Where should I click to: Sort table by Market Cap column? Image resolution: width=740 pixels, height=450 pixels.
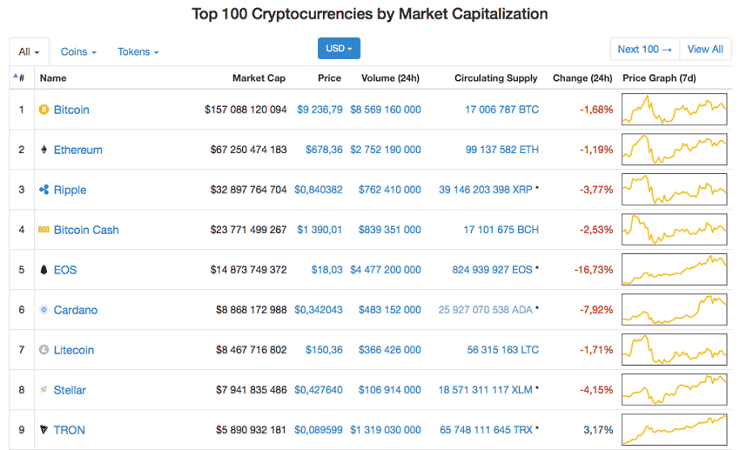point(259,78)
